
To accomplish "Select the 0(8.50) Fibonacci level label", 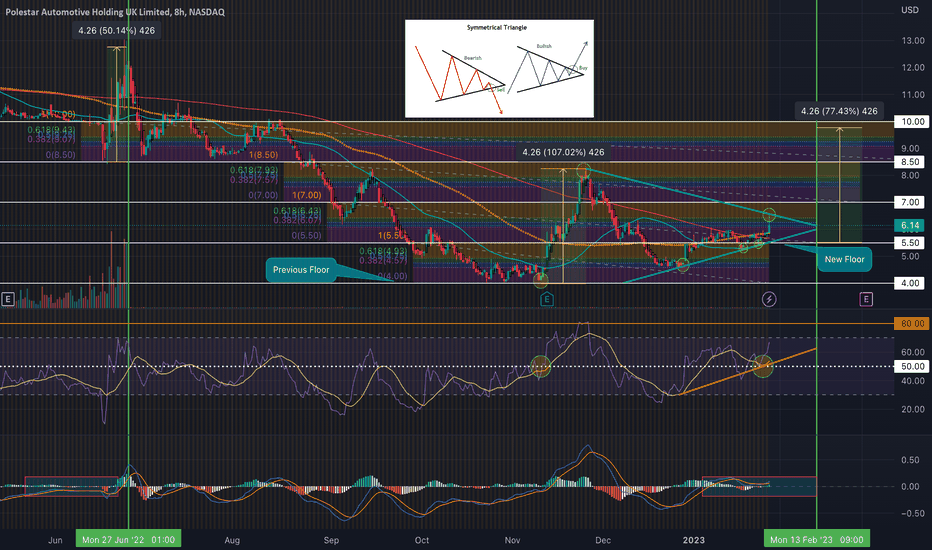I will [61, 155].
